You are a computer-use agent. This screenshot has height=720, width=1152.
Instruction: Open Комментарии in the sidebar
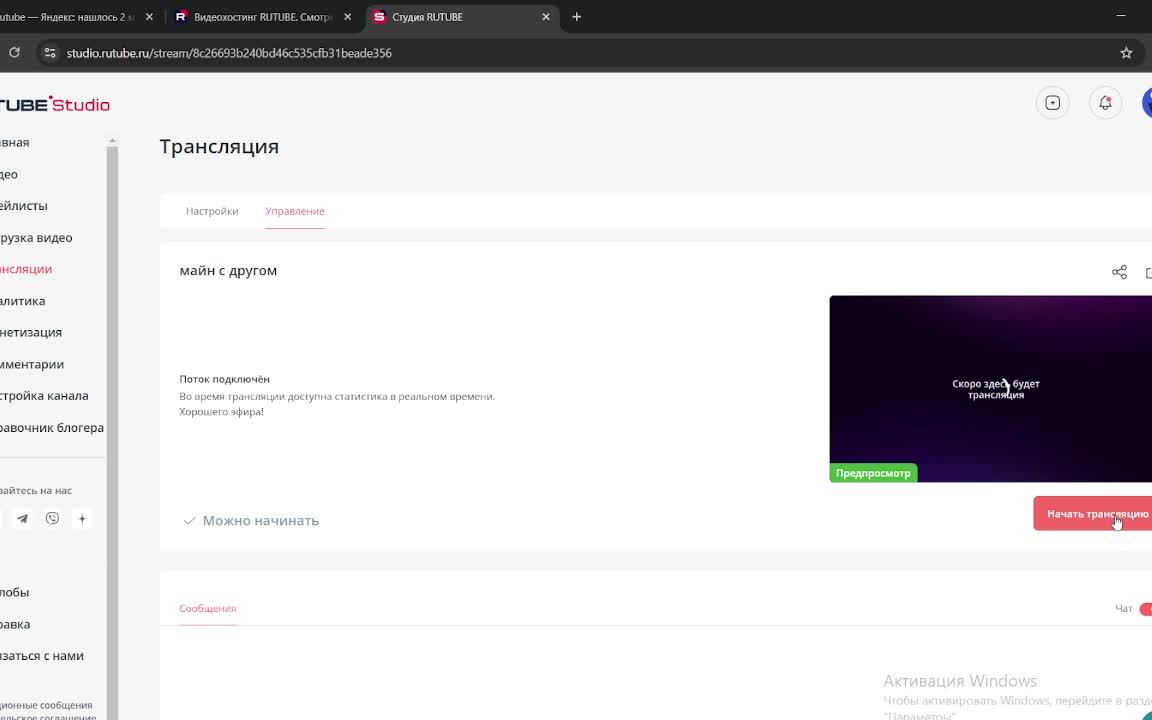[x=32, y=364]
